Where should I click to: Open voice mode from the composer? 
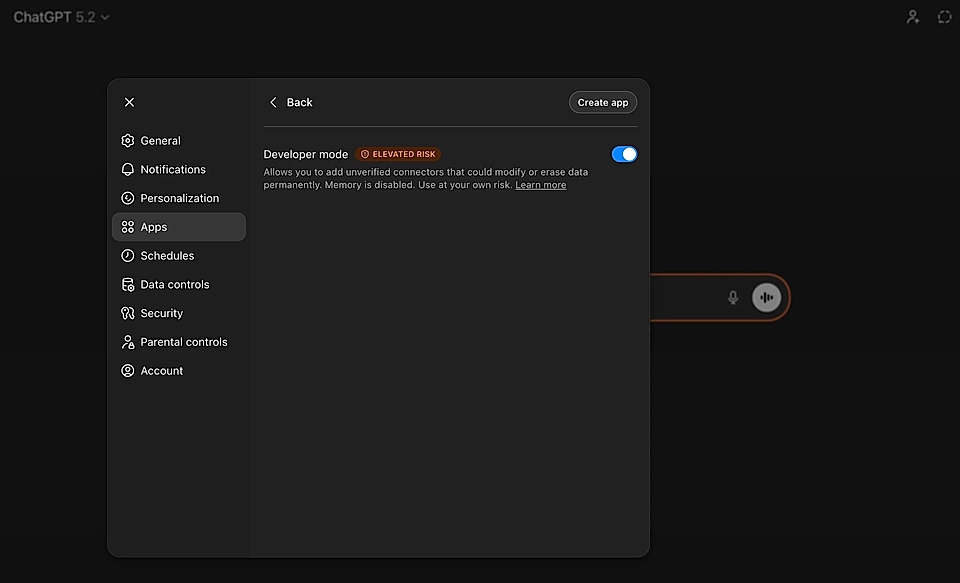pyautogui.click(x=766, y=297)
